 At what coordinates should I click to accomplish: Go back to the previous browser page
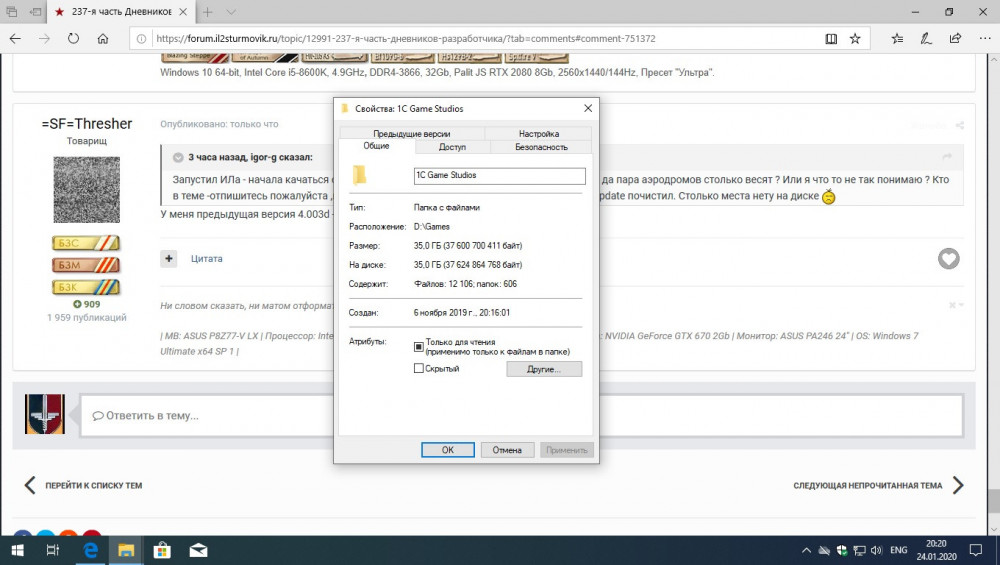click(x=15, y=39)
